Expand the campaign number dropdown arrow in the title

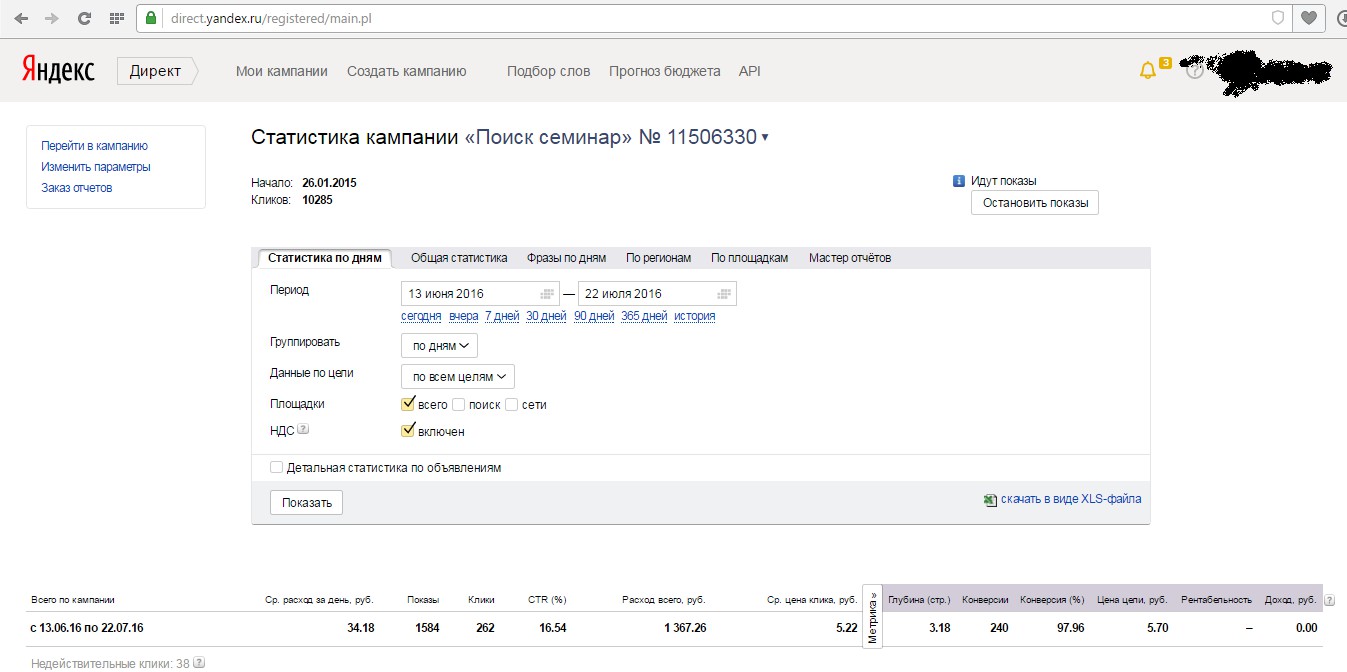pyautogui.click(x=765, y=138)
